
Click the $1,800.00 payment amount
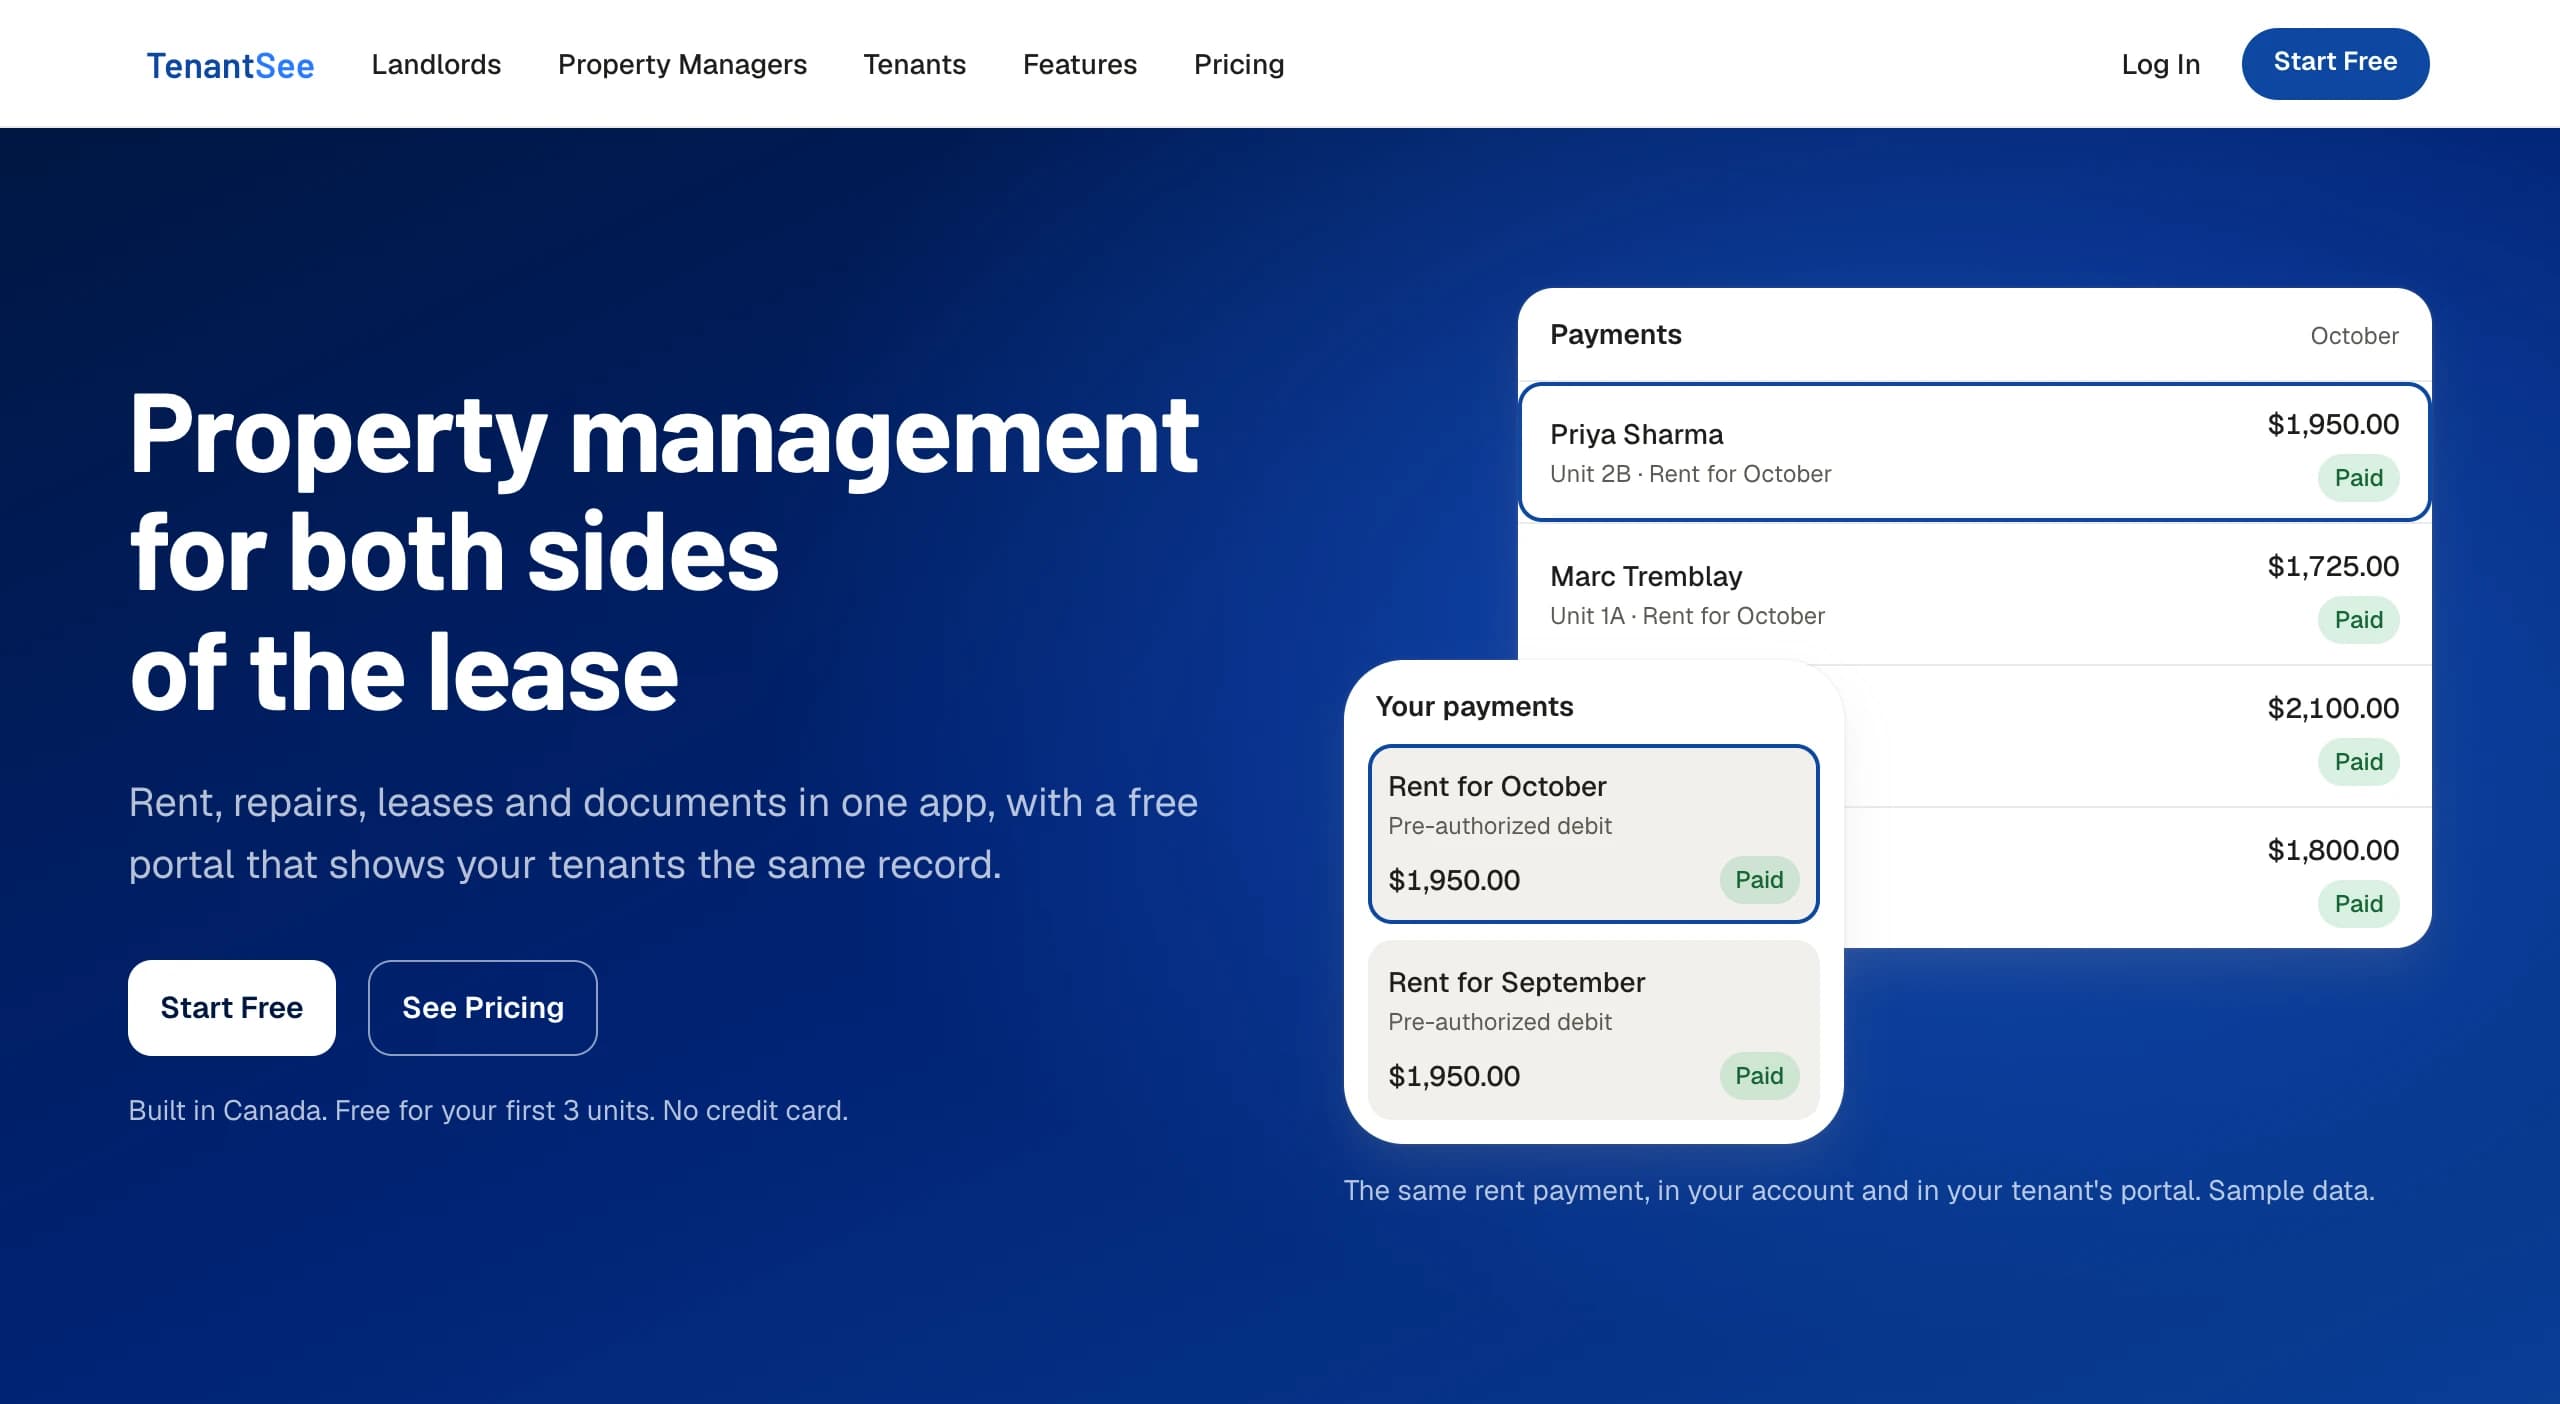click(x=2333, y=850)
